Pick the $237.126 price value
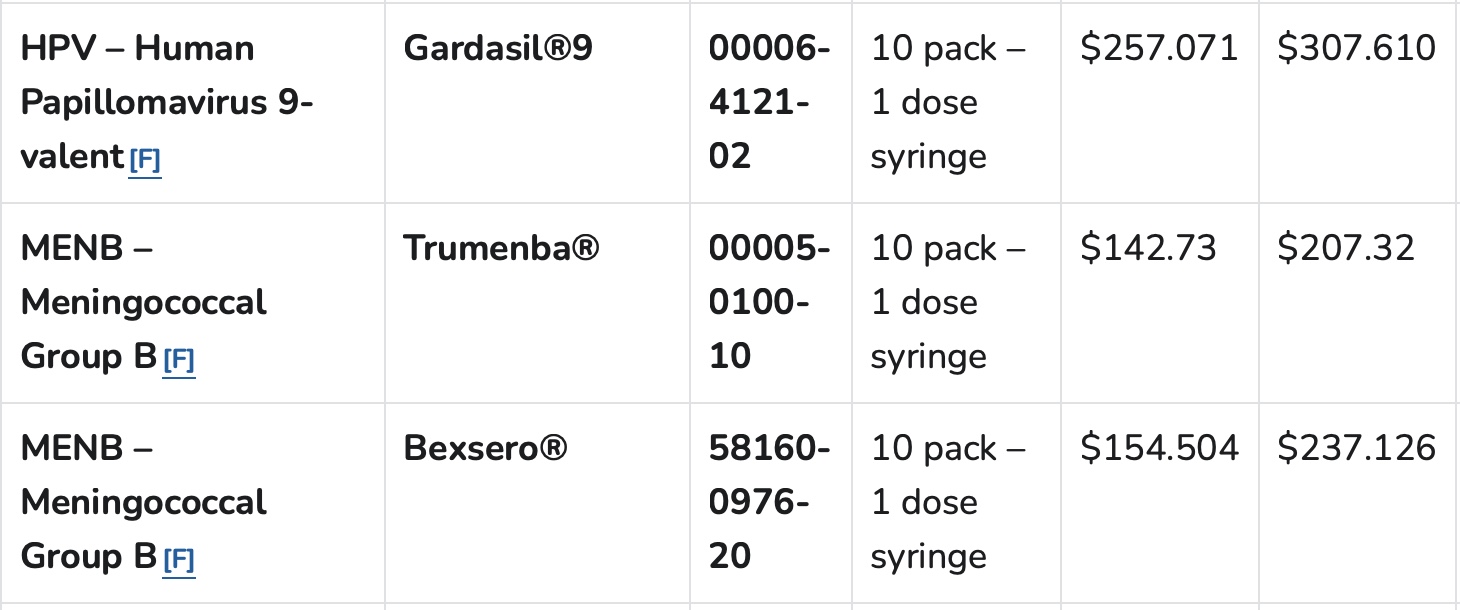This screenshot has height=610, width=1460. (1356, 448)
